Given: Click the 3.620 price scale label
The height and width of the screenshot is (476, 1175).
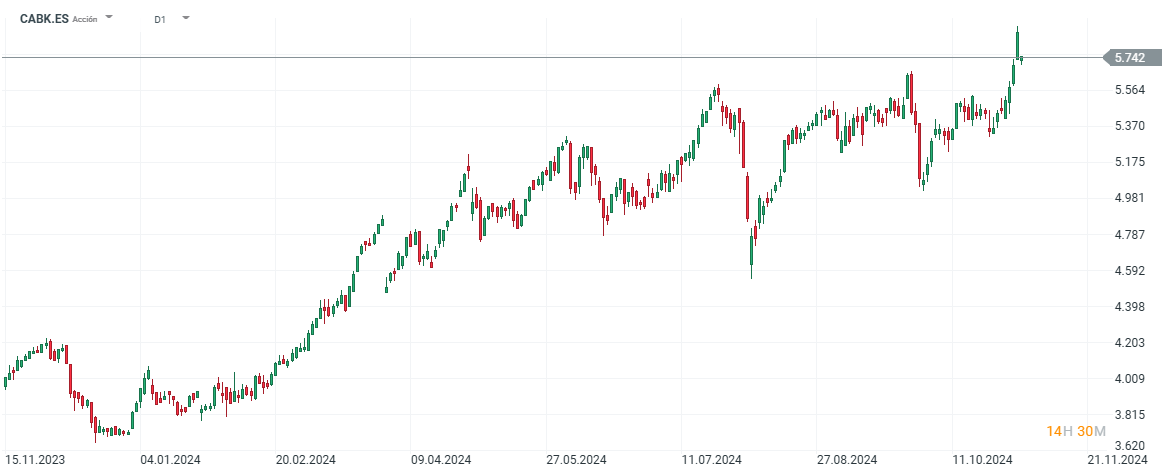Looking at the screenshot, I should click(1129, 446).
